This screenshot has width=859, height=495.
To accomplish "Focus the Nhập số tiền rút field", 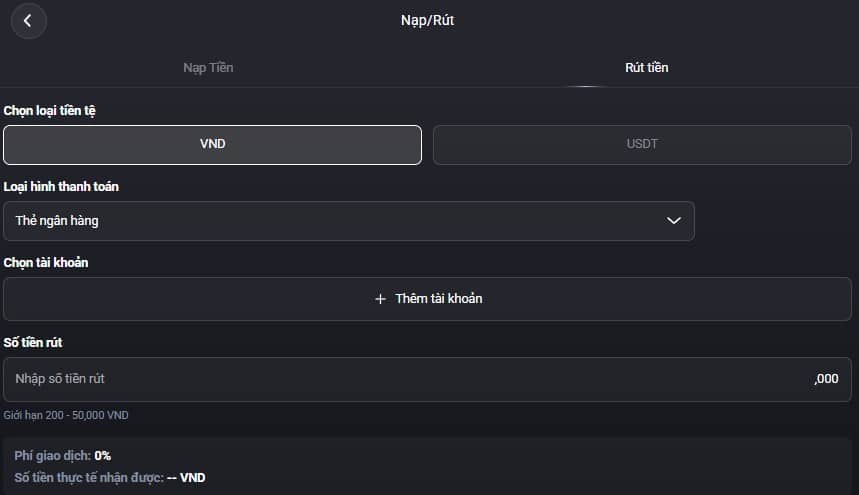I will point(427,379).
